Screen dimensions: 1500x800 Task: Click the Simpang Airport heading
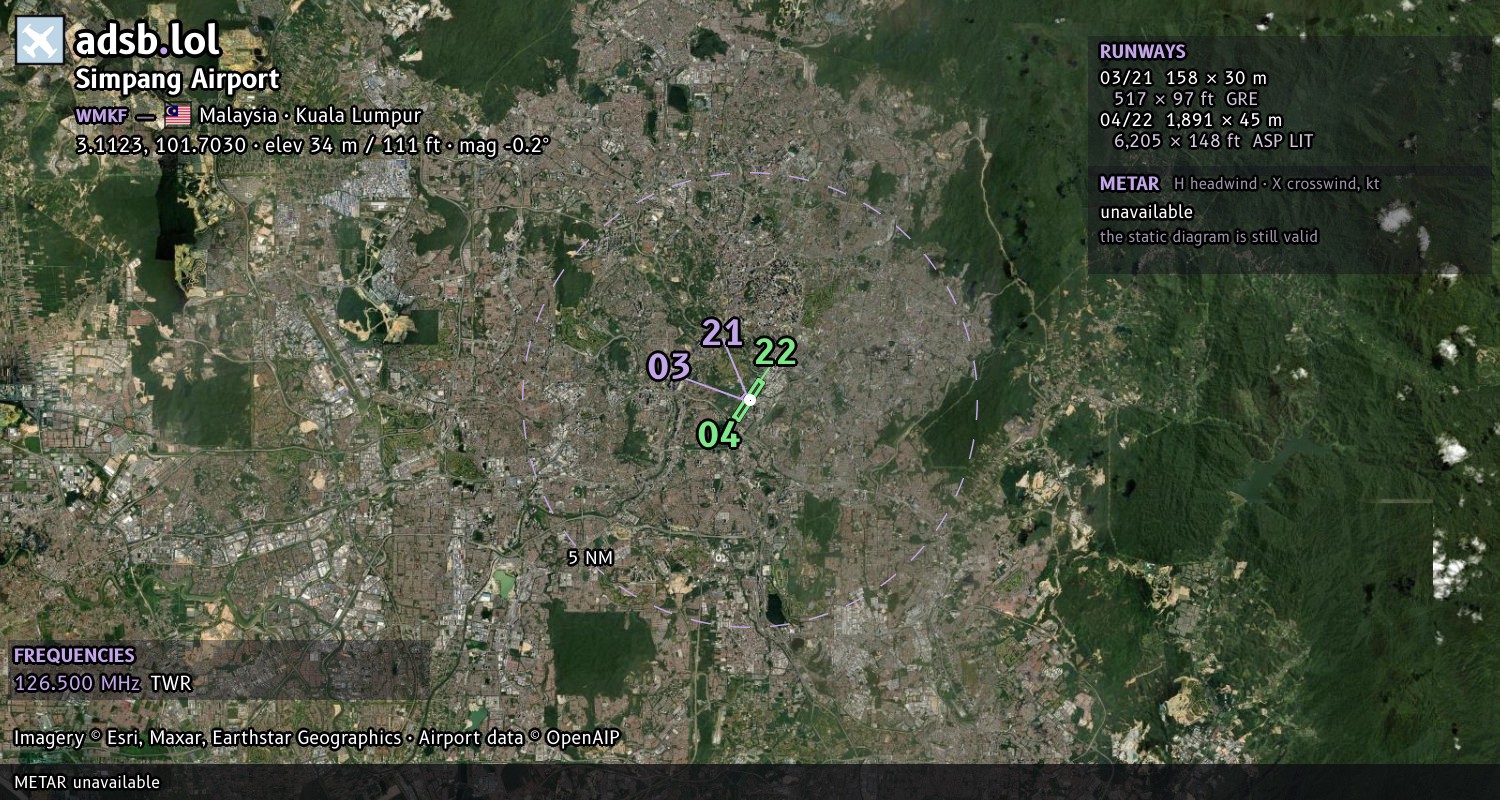click(177, 80)
